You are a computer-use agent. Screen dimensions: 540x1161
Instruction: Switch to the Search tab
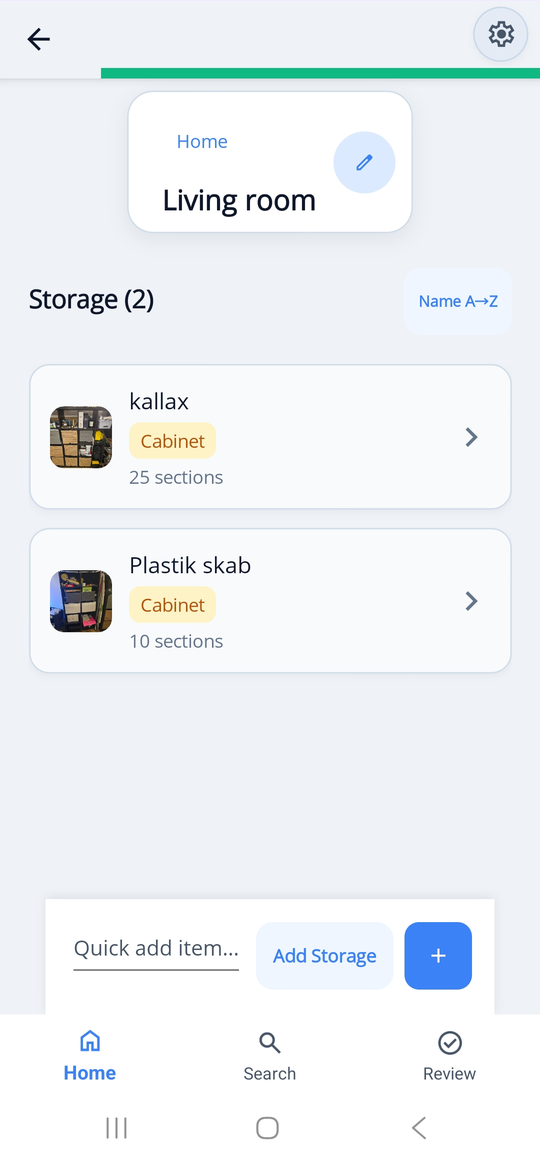pos(270,1057)
